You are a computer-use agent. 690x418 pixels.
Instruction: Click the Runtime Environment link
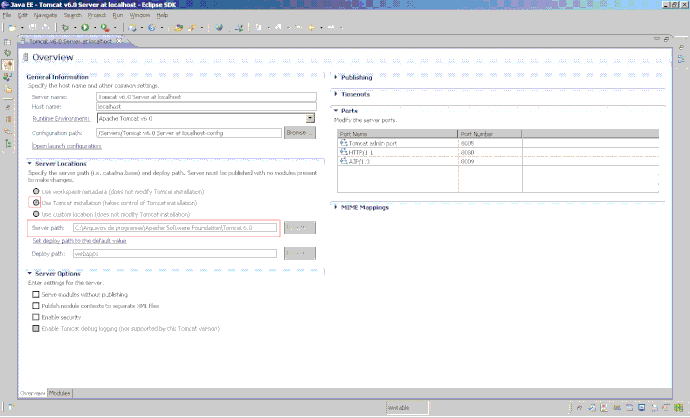click(61, 118)
